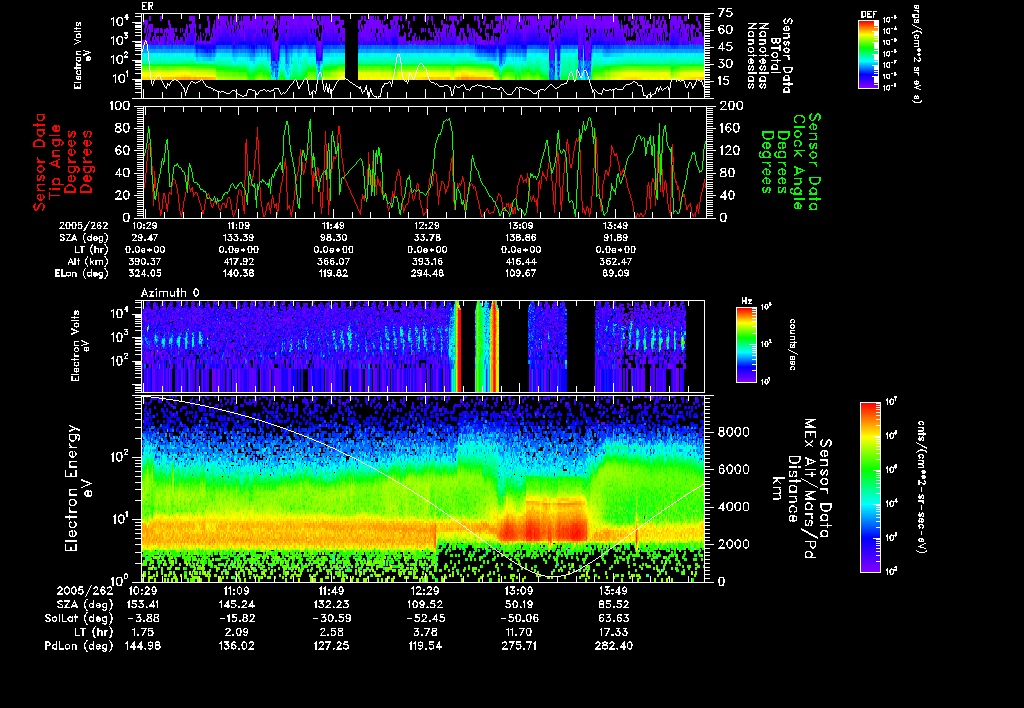Select the ER electron spectrogram panel
The height and width of the screenshot is (708, 1024).
click(x=424, y=56)
